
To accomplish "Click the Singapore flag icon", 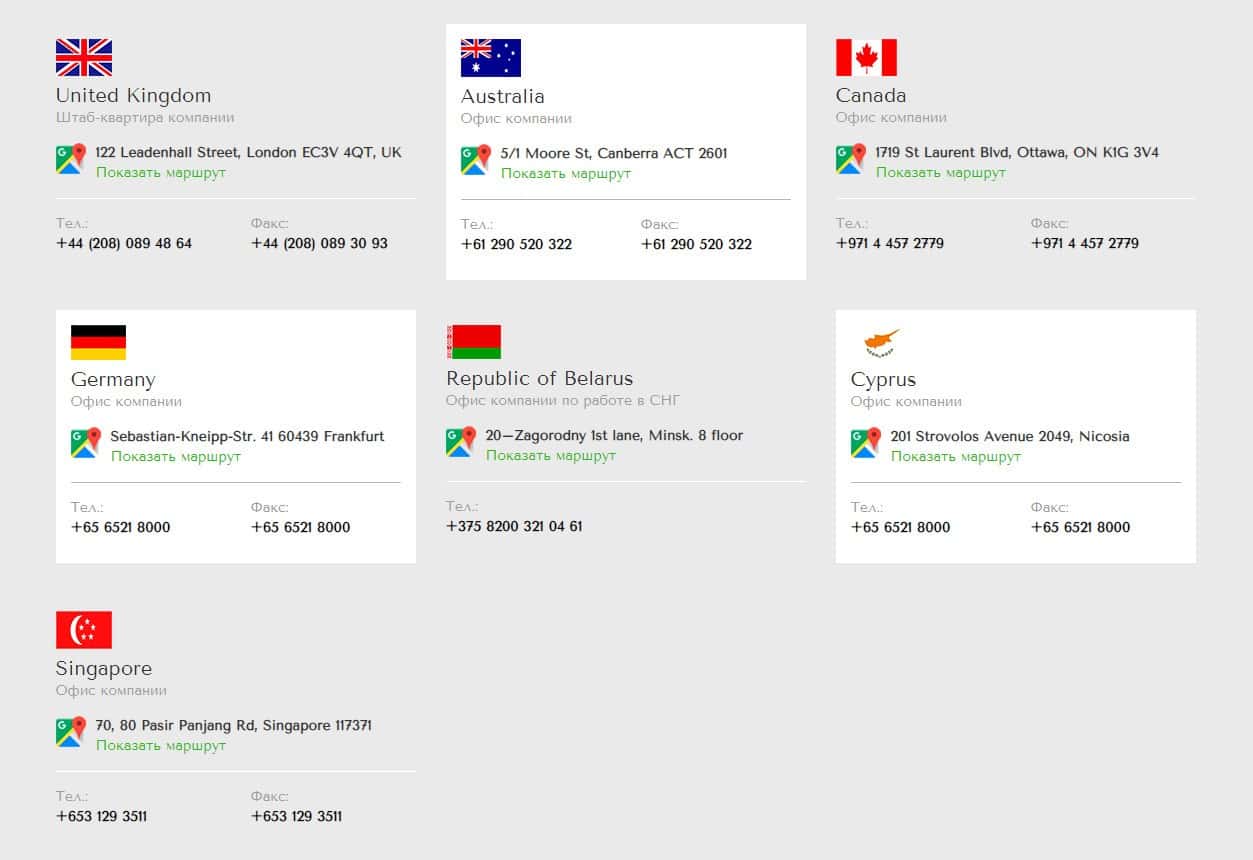I will tap(84, 630).
